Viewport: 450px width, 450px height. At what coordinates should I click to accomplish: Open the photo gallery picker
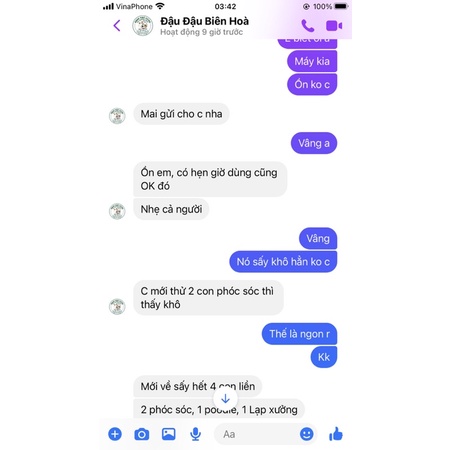(169, 434)
